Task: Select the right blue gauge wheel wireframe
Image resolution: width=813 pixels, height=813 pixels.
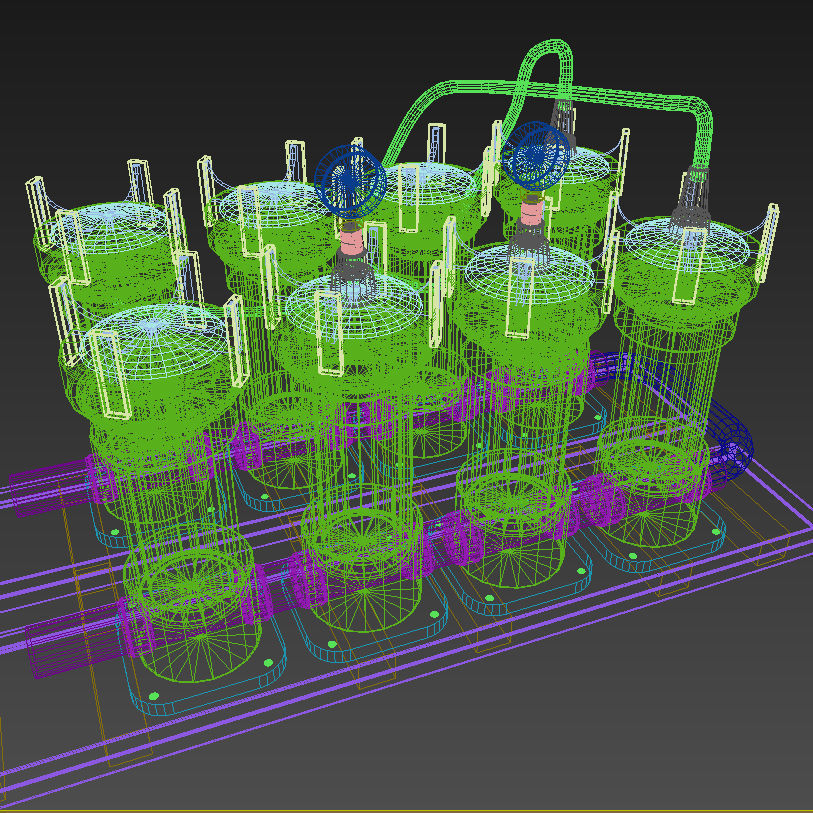Action: click(537, 156)
